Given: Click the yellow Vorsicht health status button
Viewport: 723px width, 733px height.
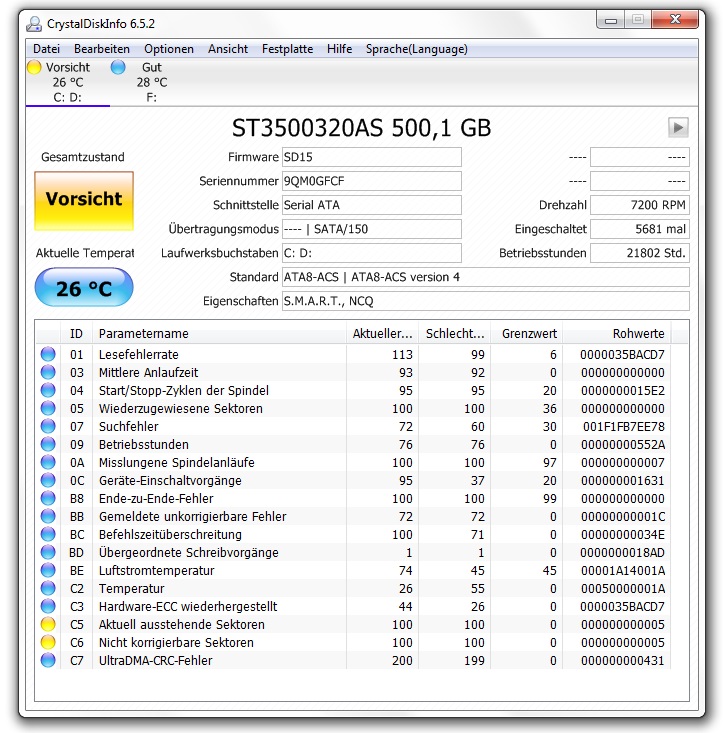Looking at the screenshot, I should (84, 201).
